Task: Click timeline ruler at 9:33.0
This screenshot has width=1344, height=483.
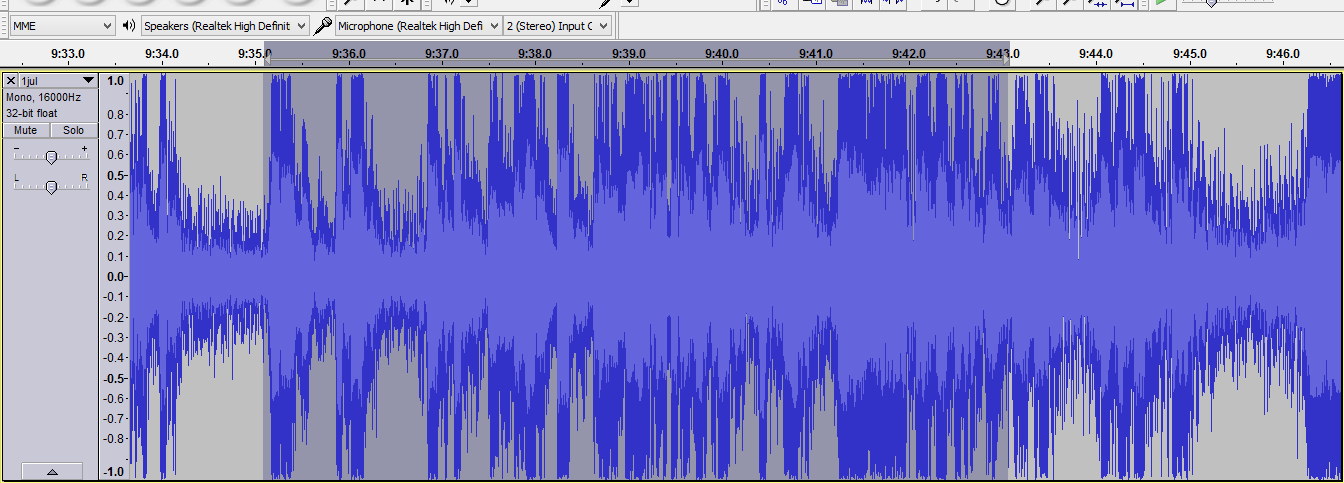Action: (x=68, y=53)
